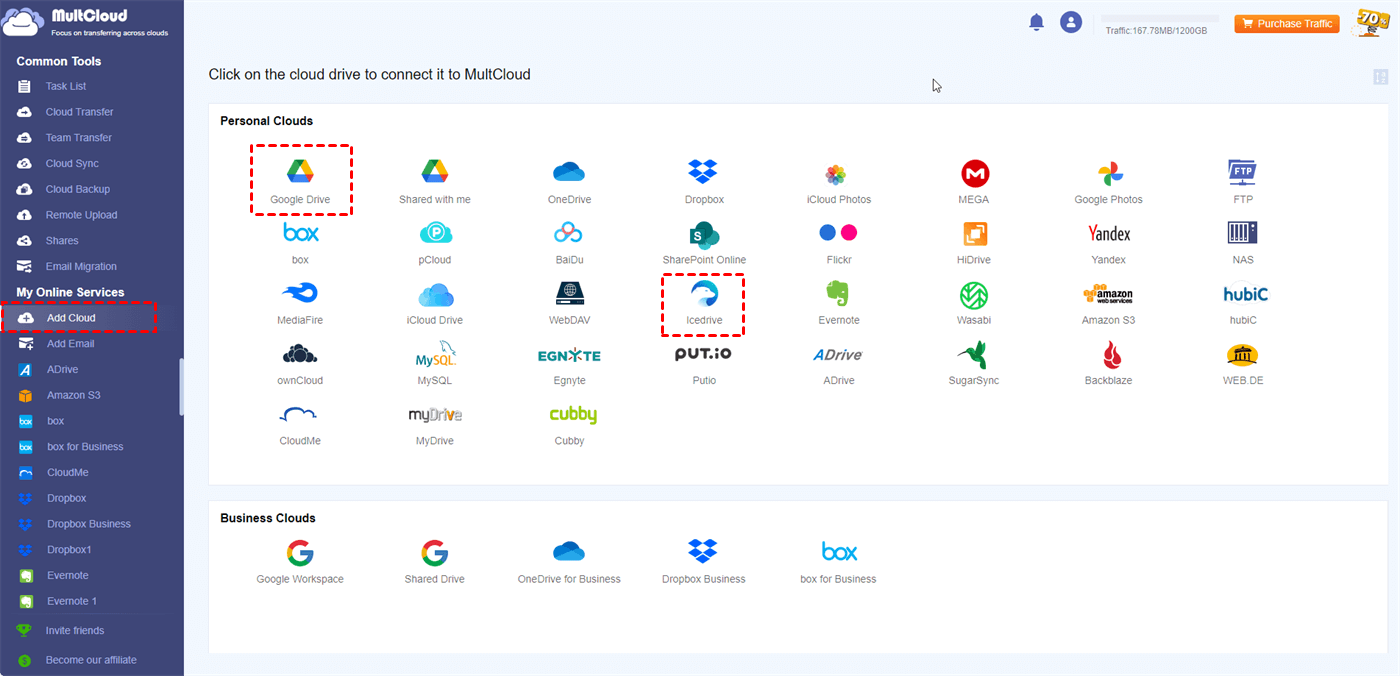This screenshot has height=676, width=1400.
Task: Connect BaiDu cloud
Action: (x=569, y=243)
